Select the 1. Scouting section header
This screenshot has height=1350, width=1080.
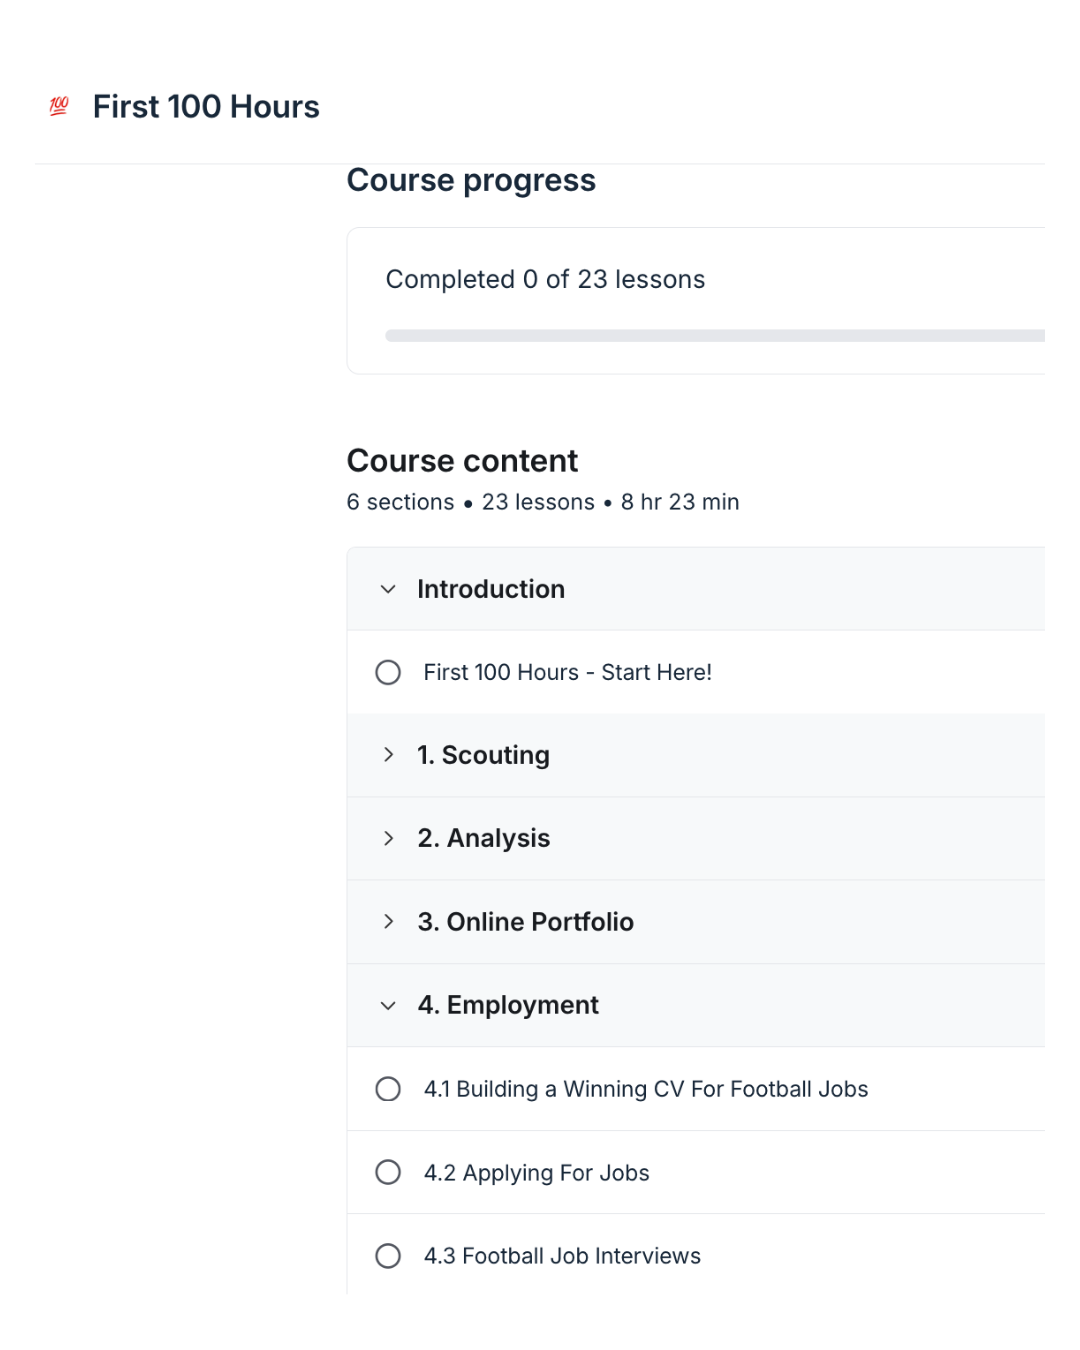pyautogui.click(x=483, y=755)
